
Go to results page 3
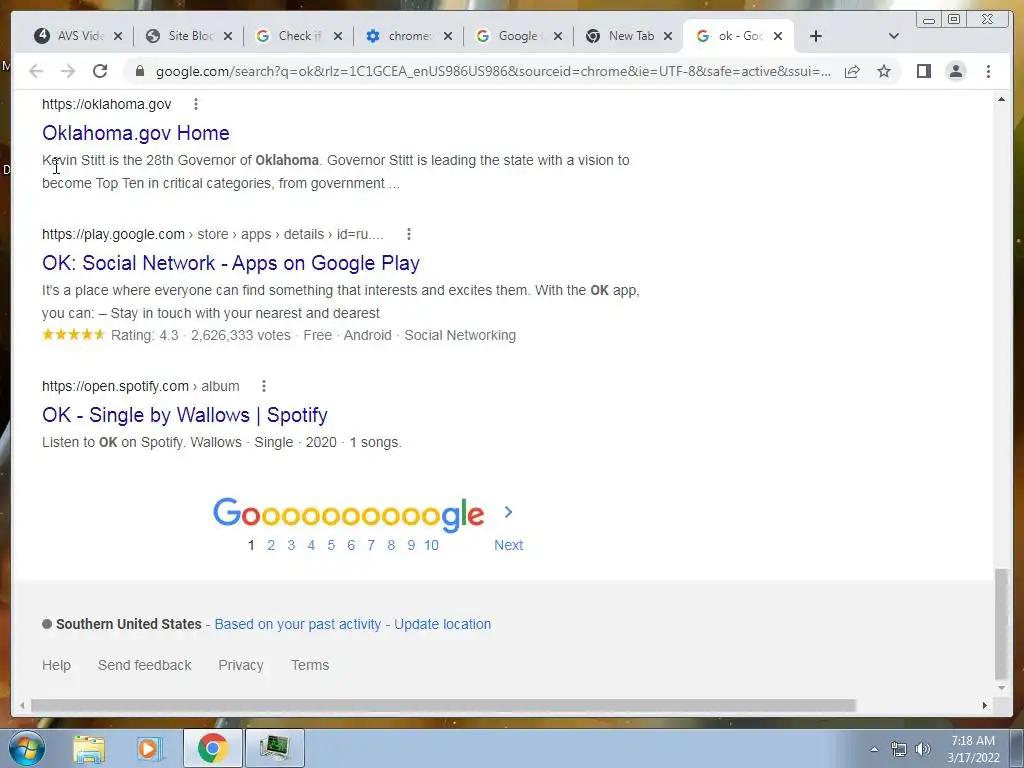(x=291, y=545)
